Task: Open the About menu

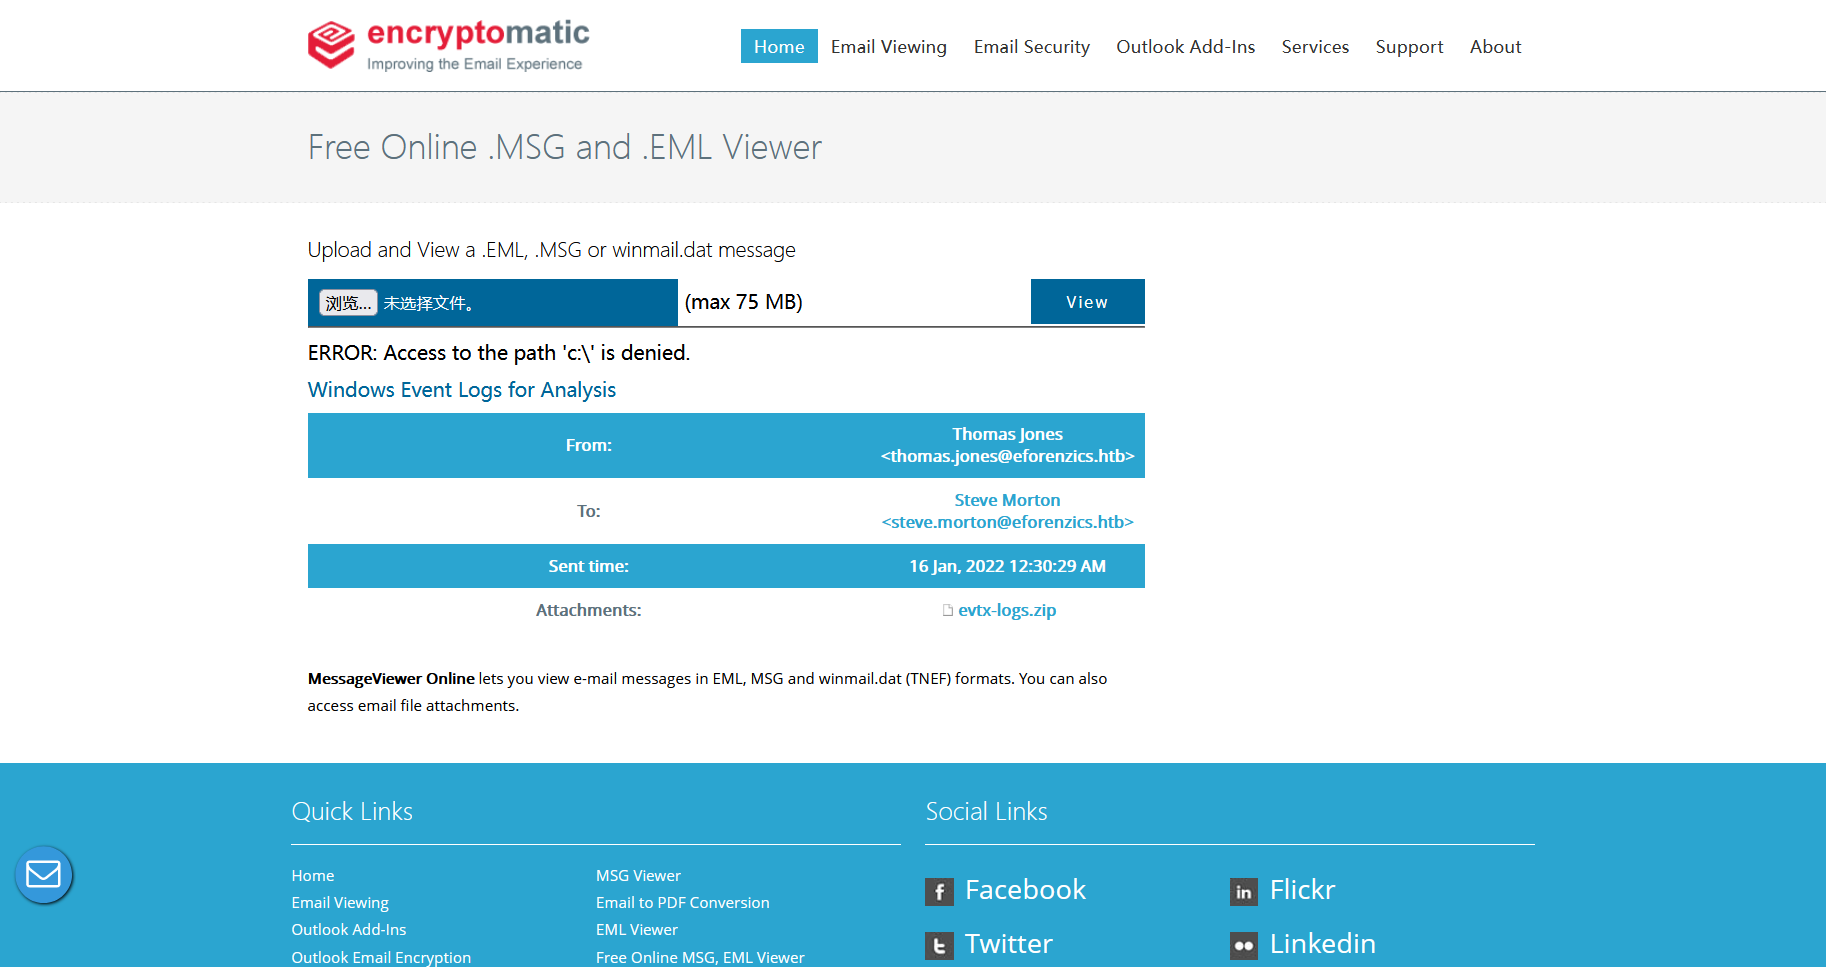Action: 1495,46
